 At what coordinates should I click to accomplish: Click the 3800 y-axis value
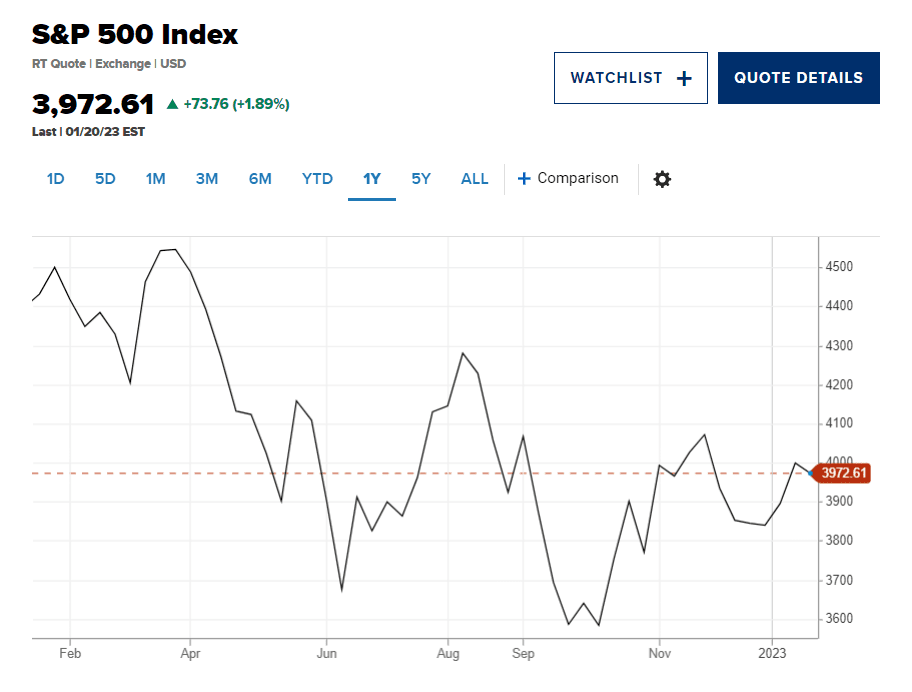839,540
